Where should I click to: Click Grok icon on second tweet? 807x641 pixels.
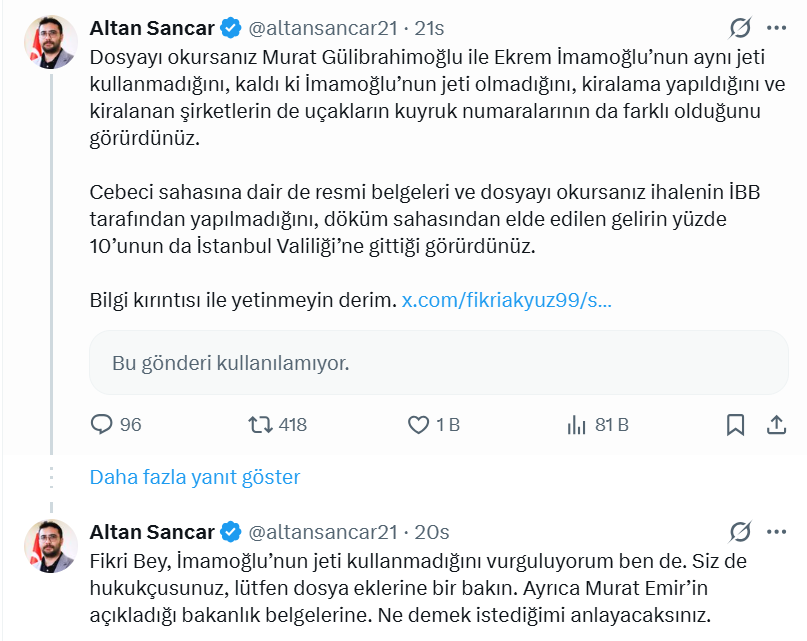[x=740, y=531]
